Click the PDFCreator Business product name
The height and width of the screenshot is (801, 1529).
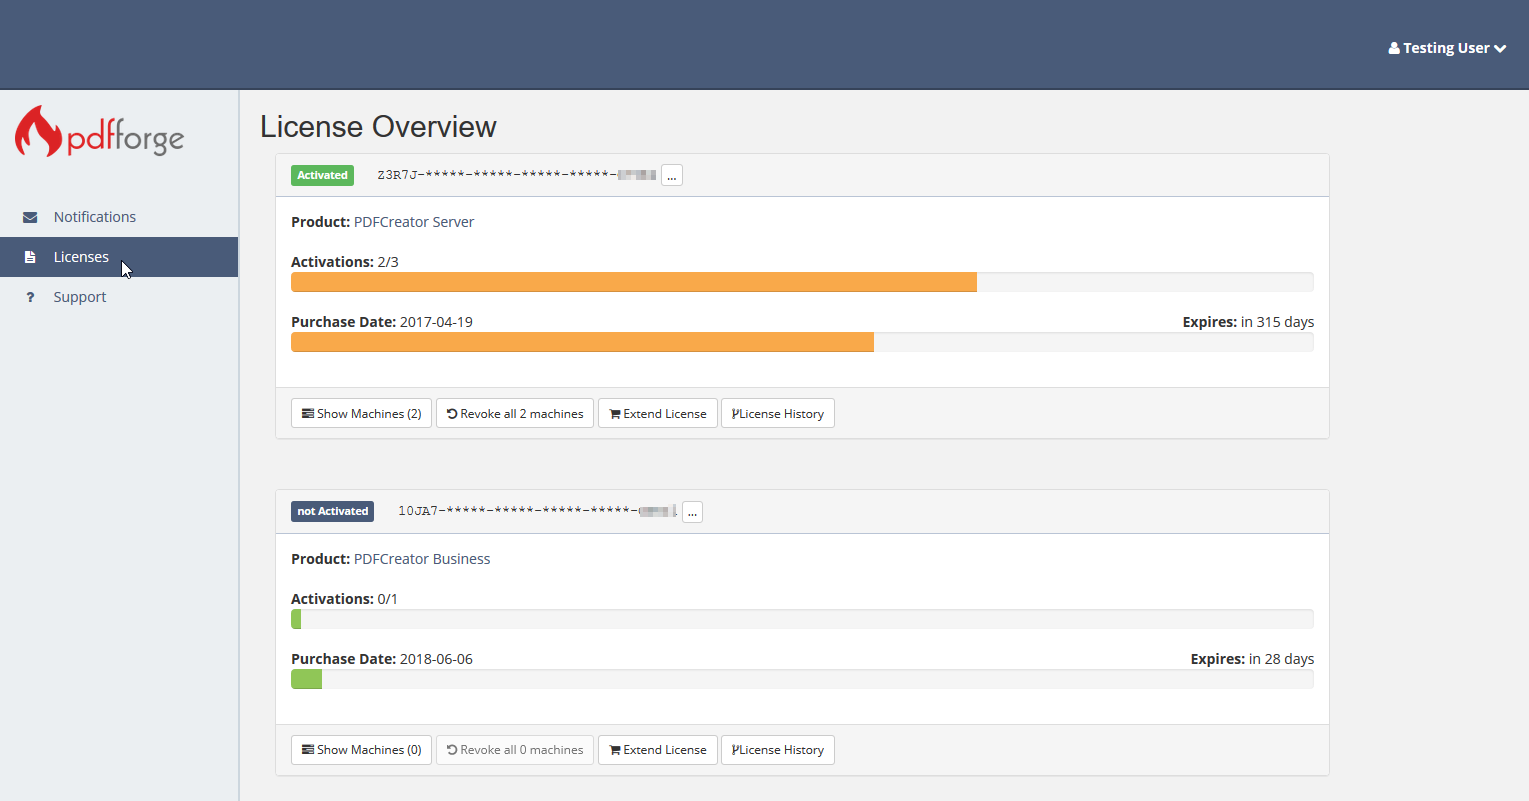click(x=422, y=559)
